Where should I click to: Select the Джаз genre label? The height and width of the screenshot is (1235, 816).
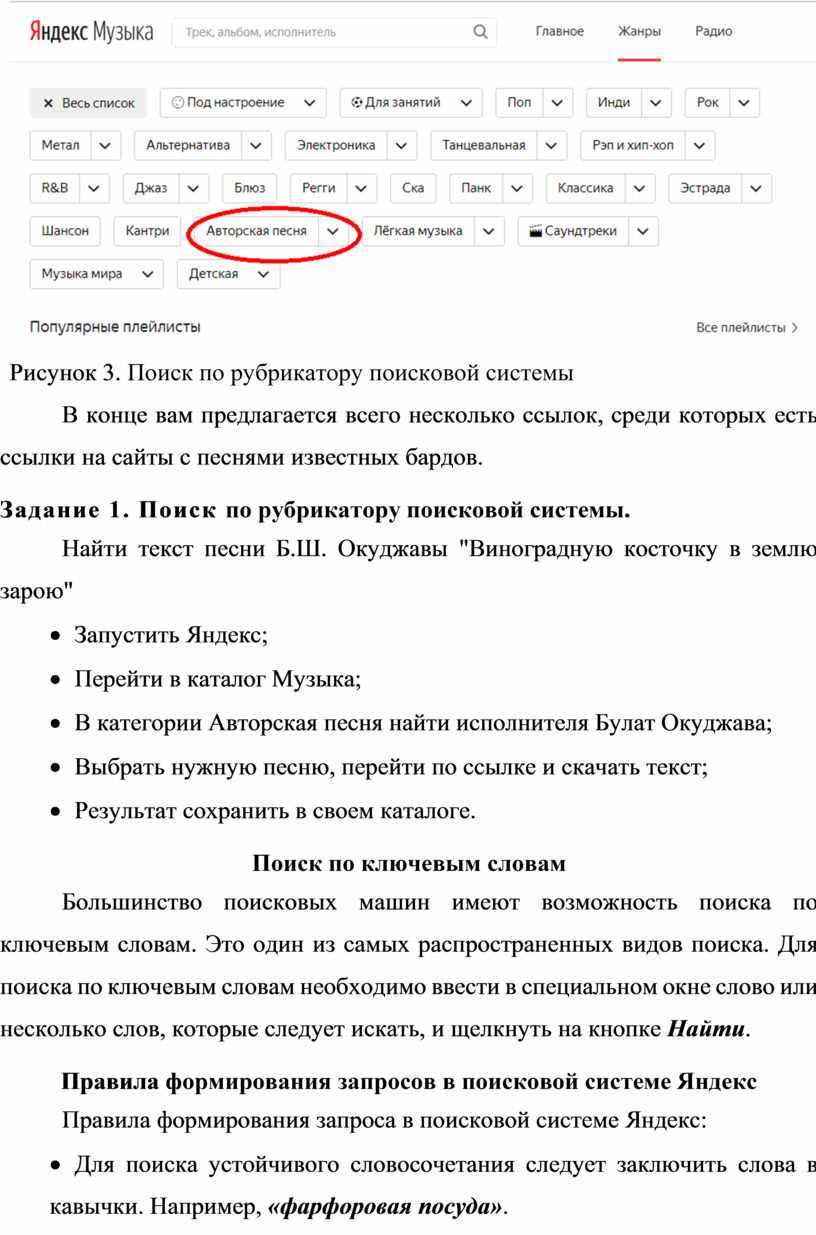coord(151,188)
